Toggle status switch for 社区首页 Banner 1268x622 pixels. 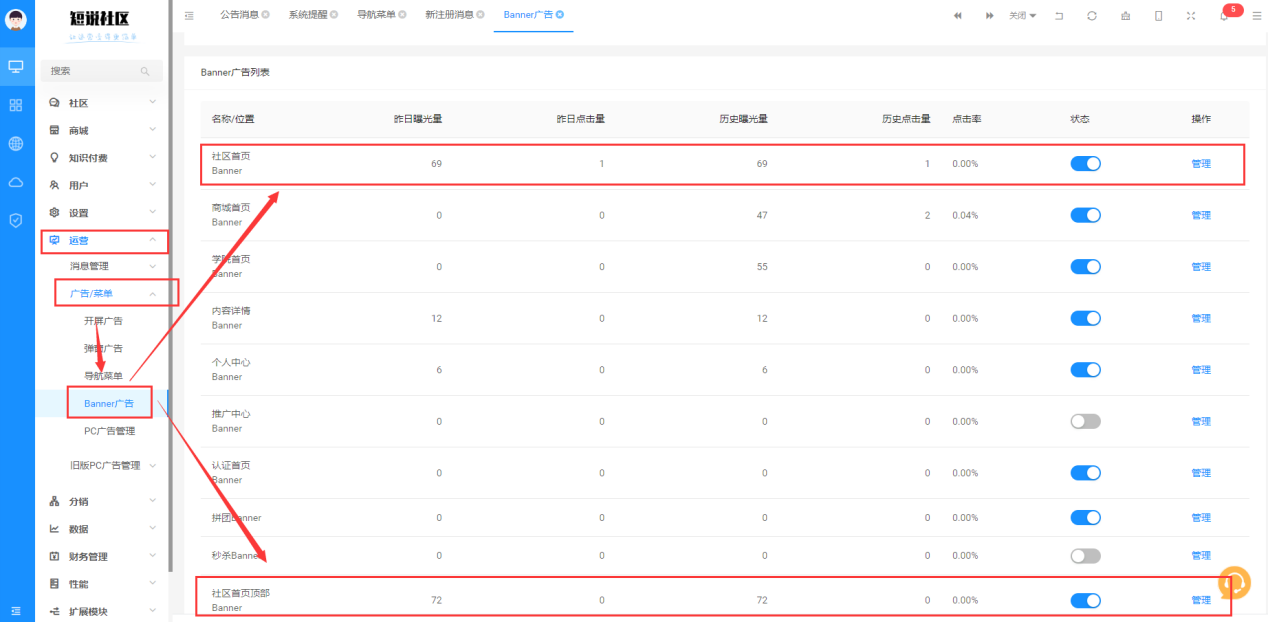1085,164
